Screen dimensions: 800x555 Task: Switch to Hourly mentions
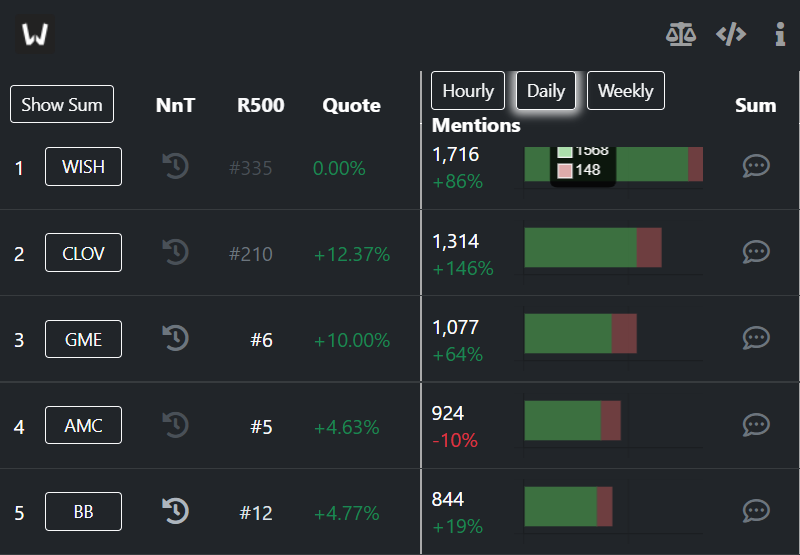(x=468, y=91)
